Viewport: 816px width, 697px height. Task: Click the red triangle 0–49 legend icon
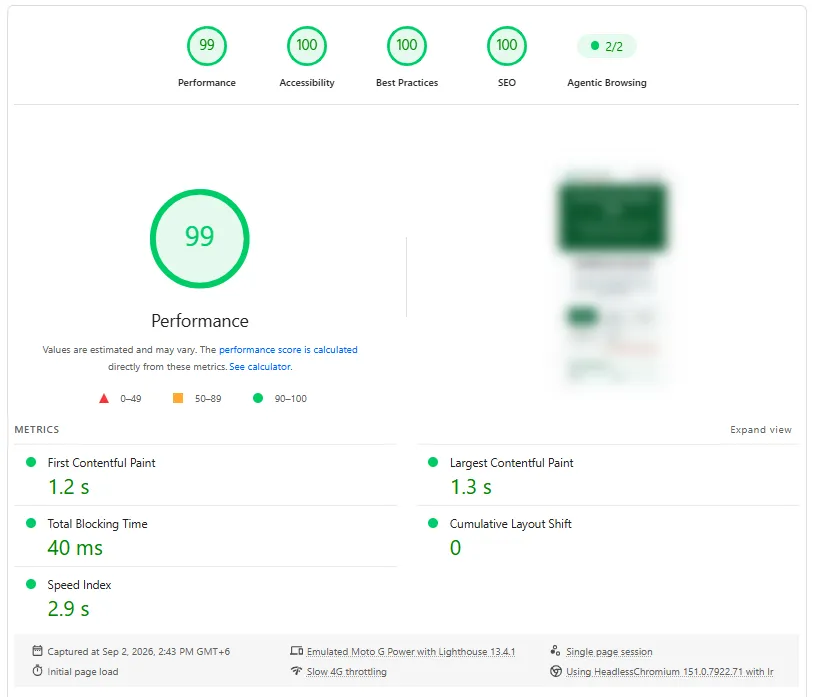pos(104,398)
